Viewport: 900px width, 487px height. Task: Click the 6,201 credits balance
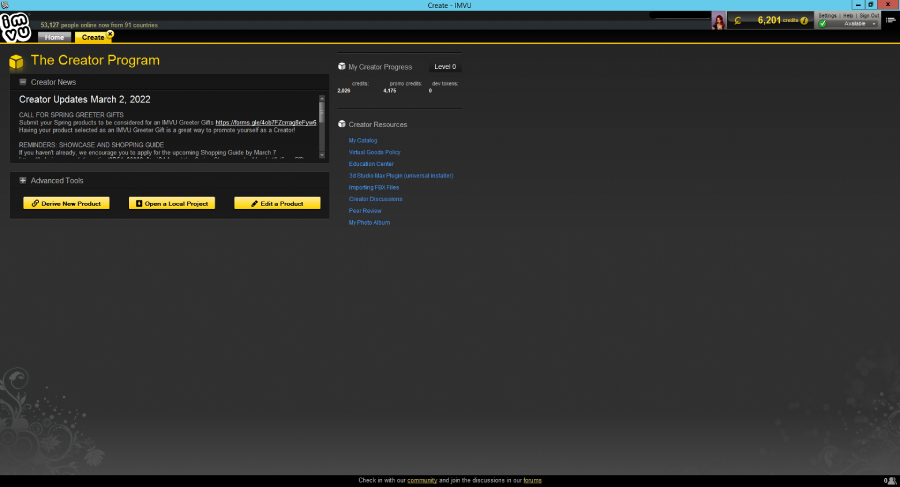tap(769, 20)
